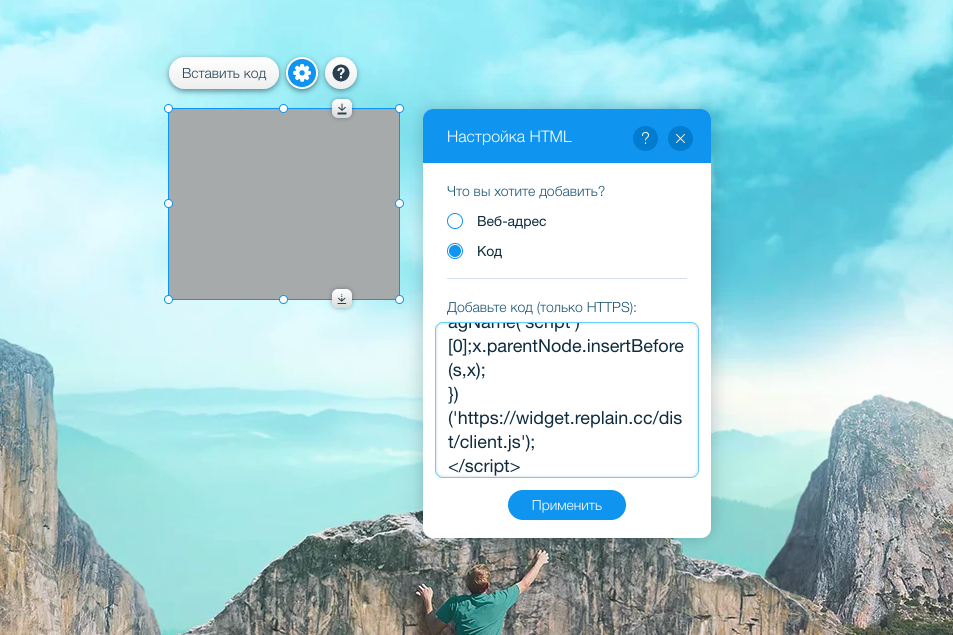Image resolution: width=953 pixels, height=635 pixels.
Task: Click the bottom-right resize handle of the gray box
Action: 399,300
